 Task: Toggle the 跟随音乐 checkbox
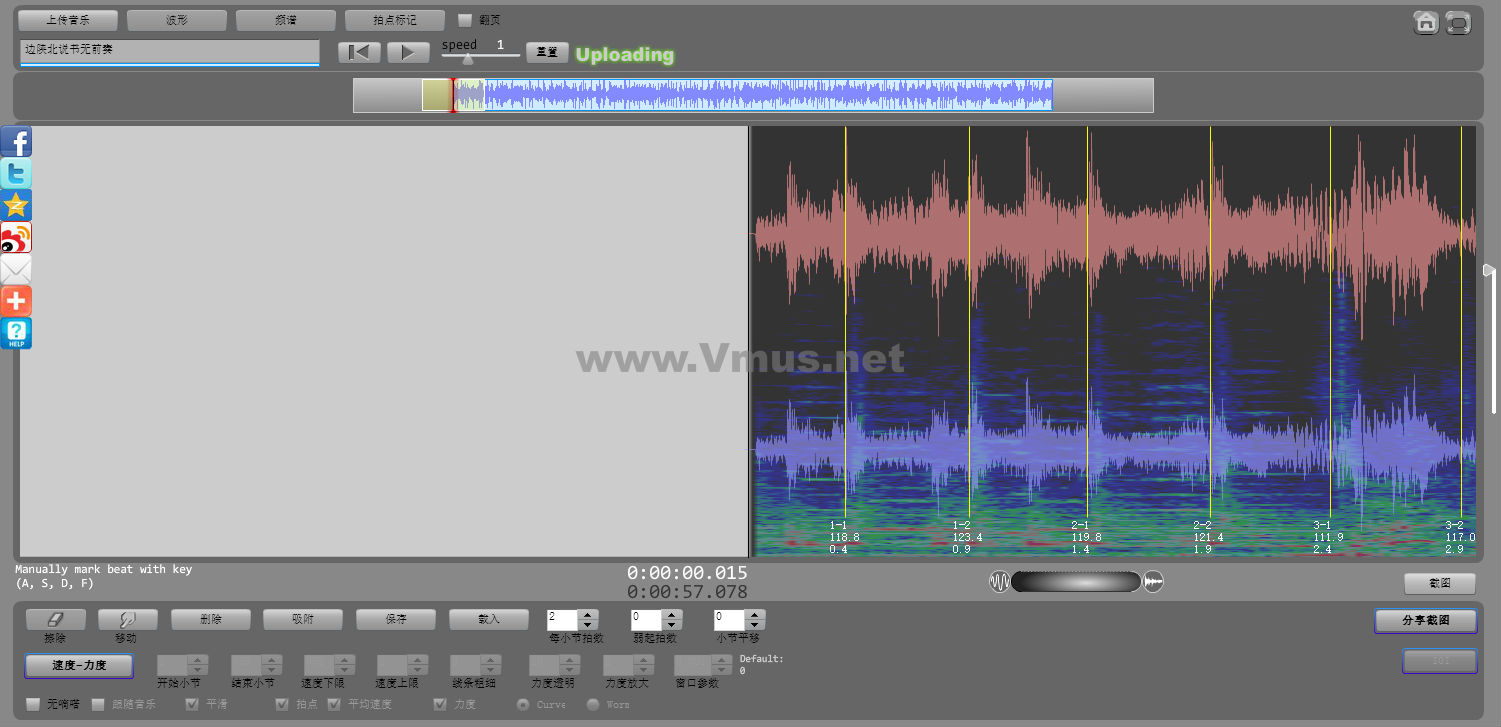[x=98, y=704]
